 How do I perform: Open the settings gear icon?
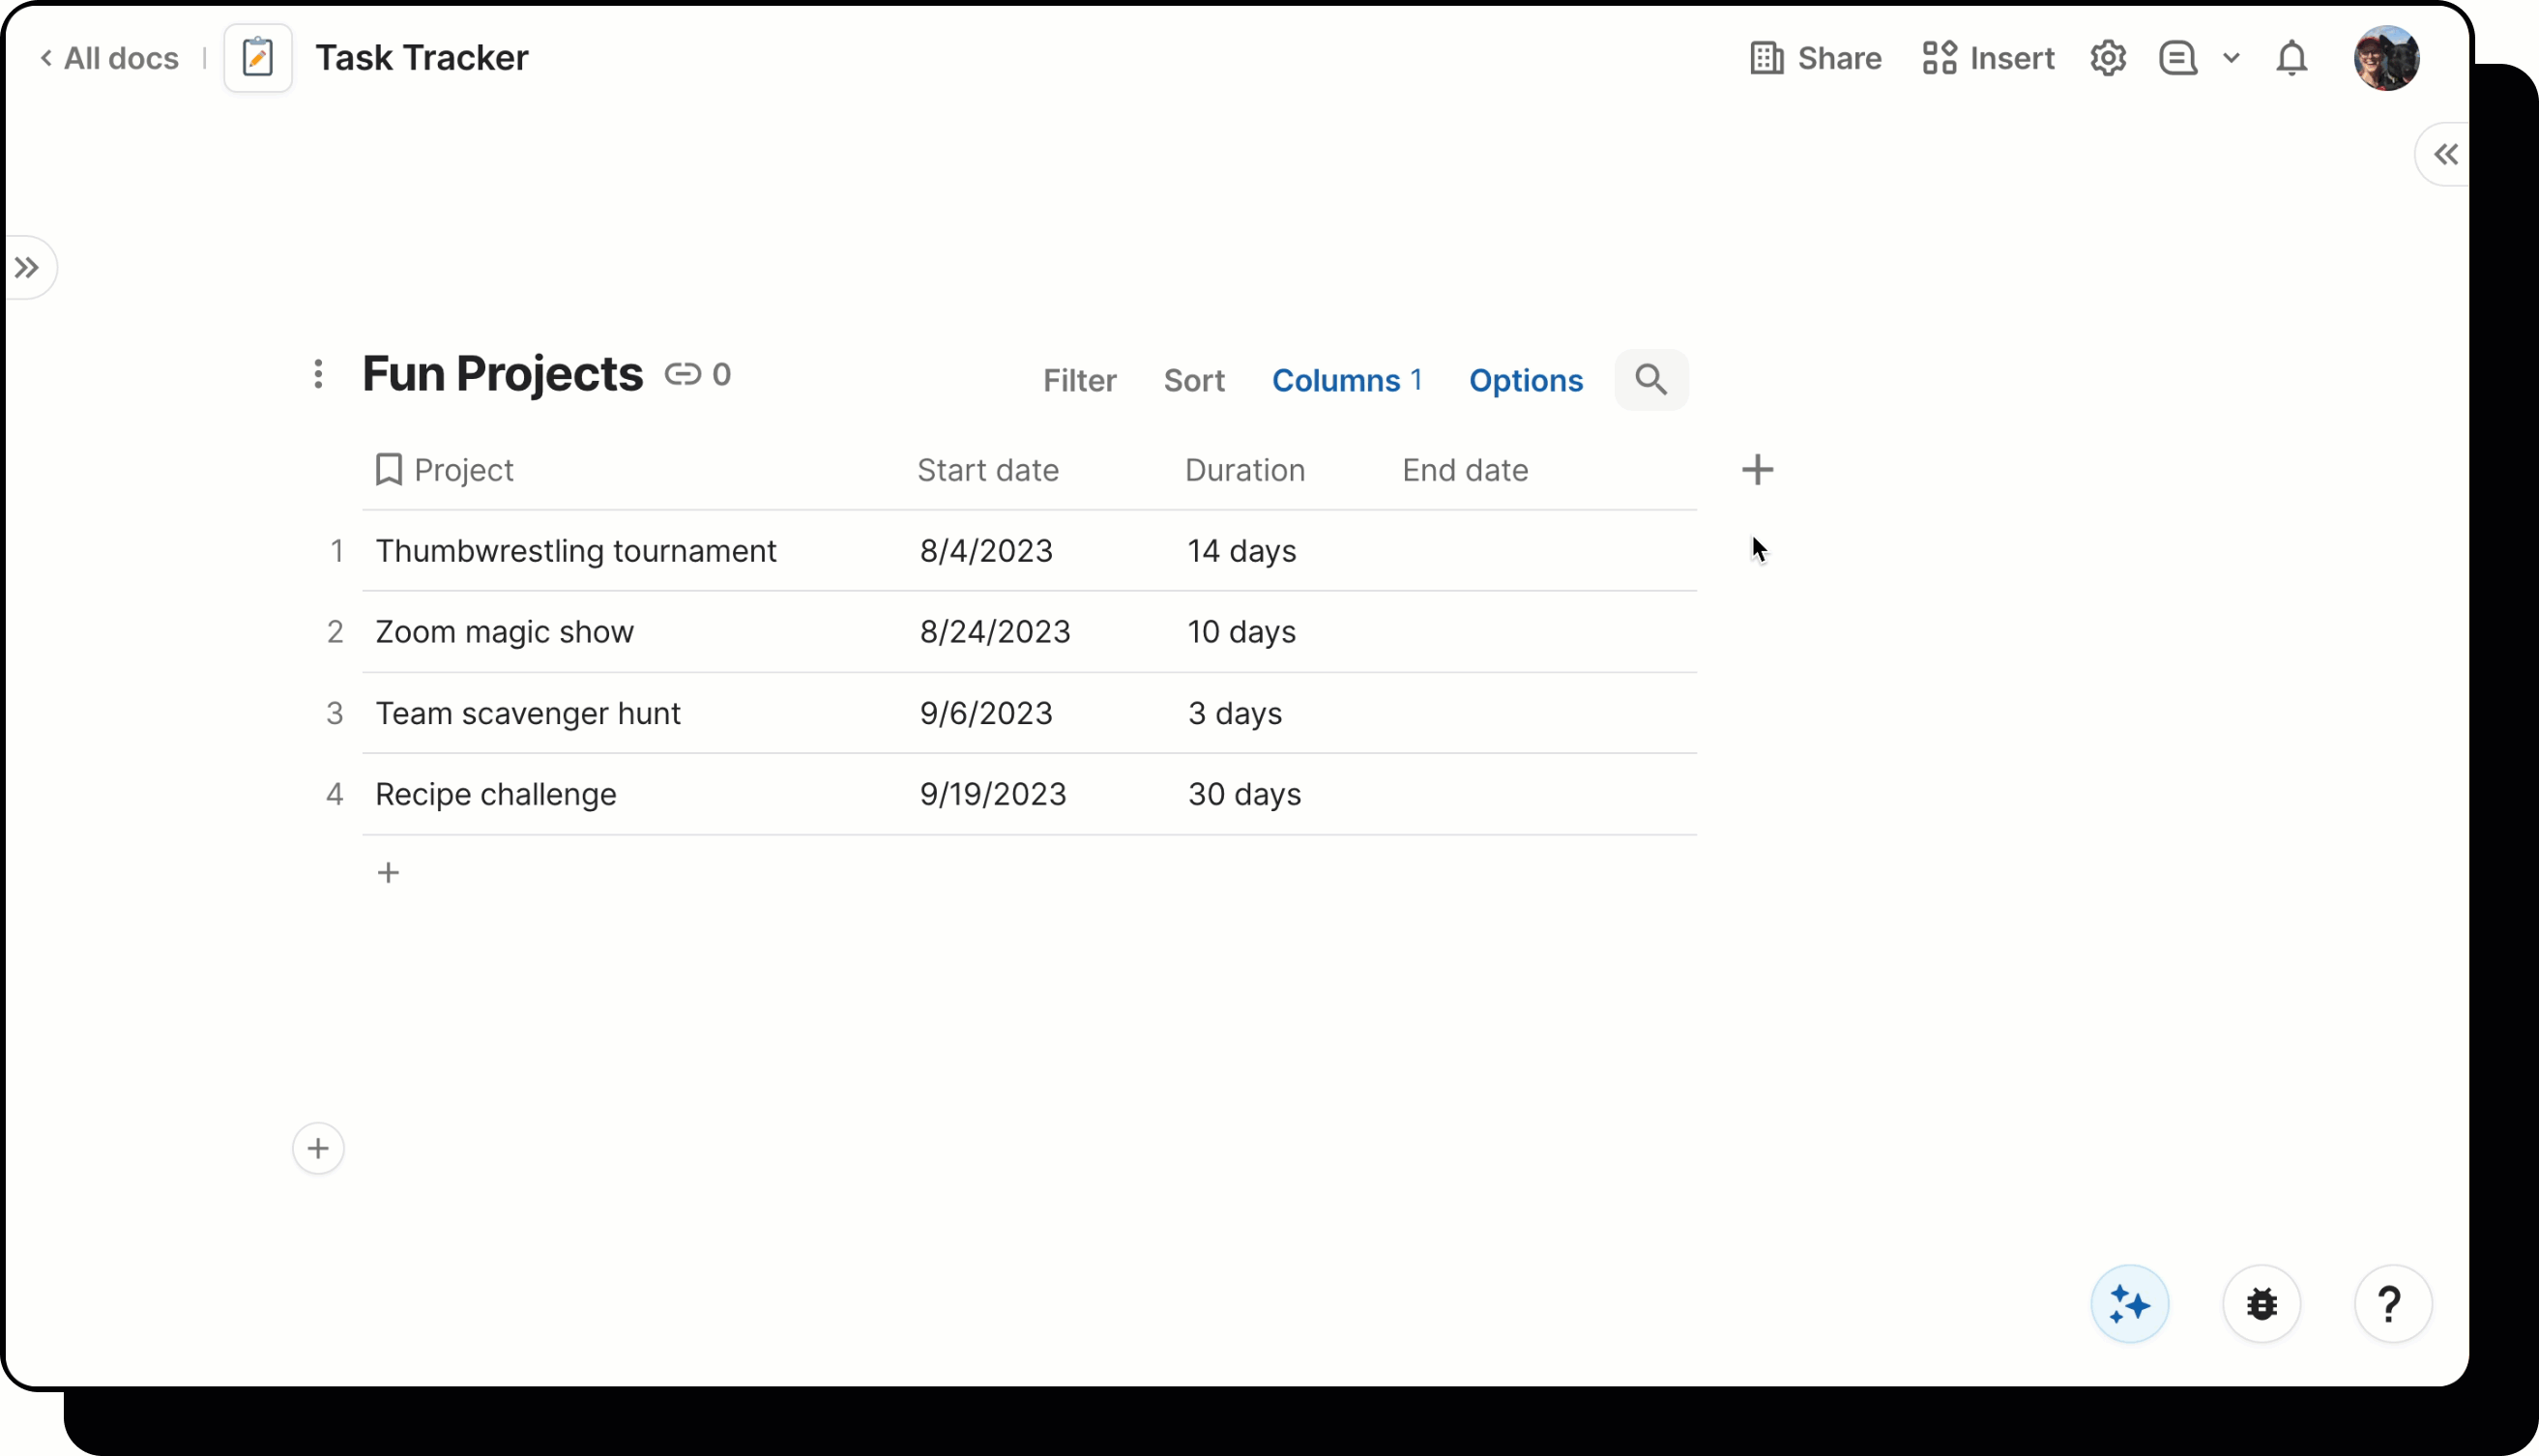tap(2108, 57)
